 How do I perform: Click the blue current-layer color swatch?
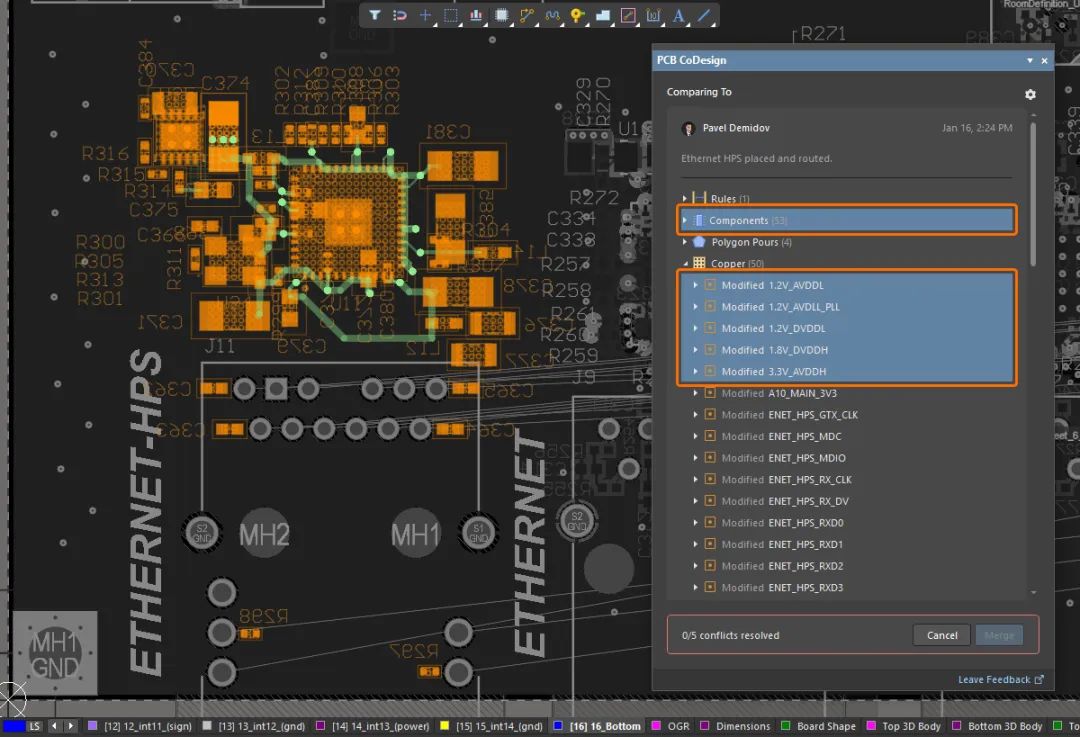pyautogui.click(x=13, y=726)
